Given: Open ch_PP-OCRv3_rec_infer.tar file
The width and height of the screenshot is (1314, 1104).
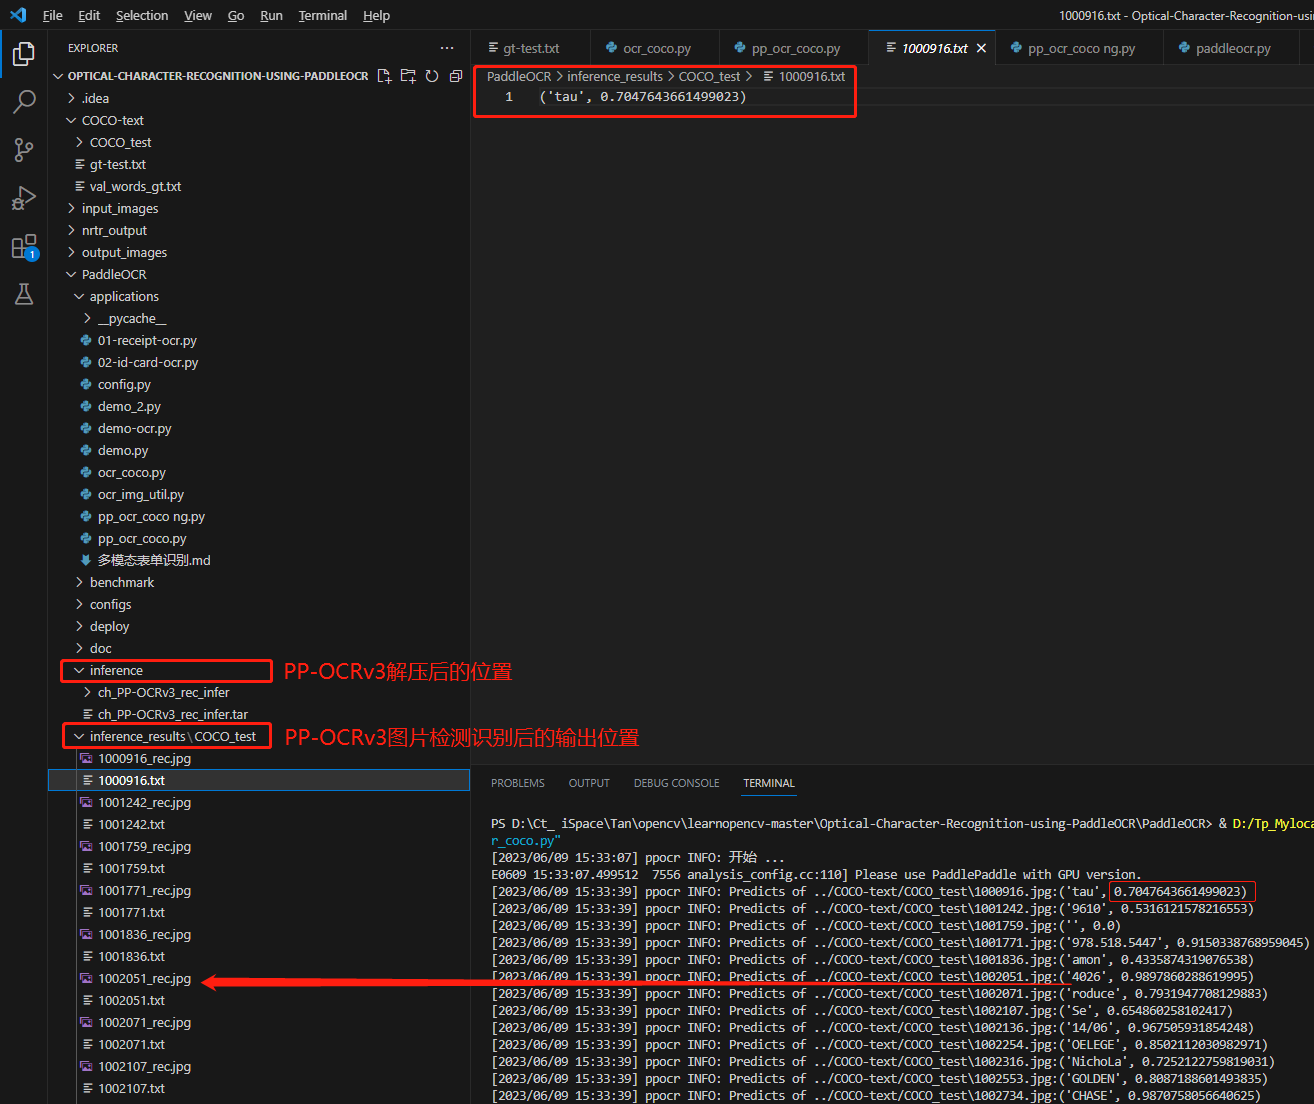Looking at the screenshot, I should [259, 714].
